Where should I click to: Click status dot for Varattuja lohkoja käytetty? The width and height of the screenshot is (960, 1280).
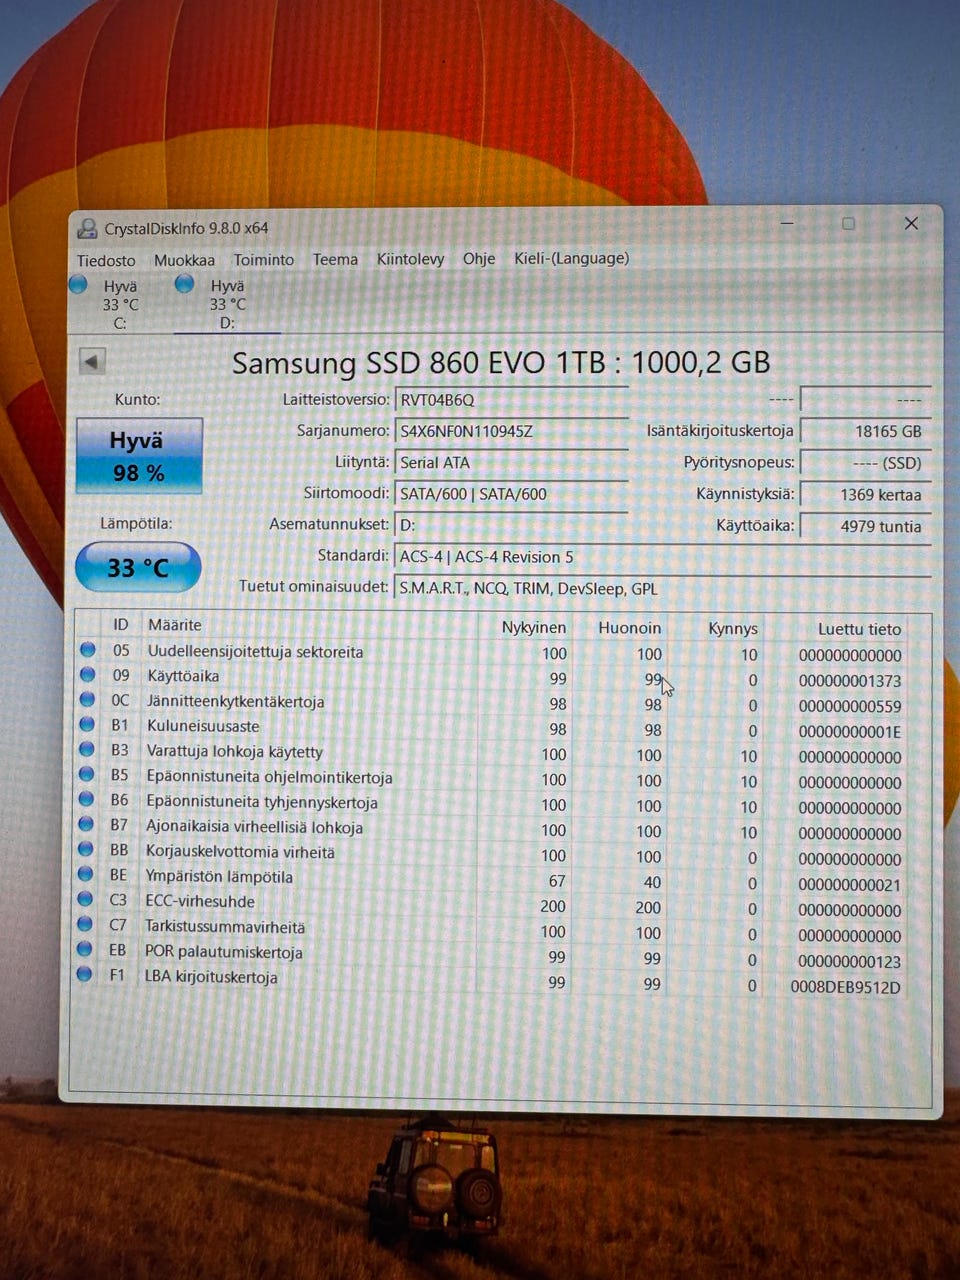click(88, 750)
